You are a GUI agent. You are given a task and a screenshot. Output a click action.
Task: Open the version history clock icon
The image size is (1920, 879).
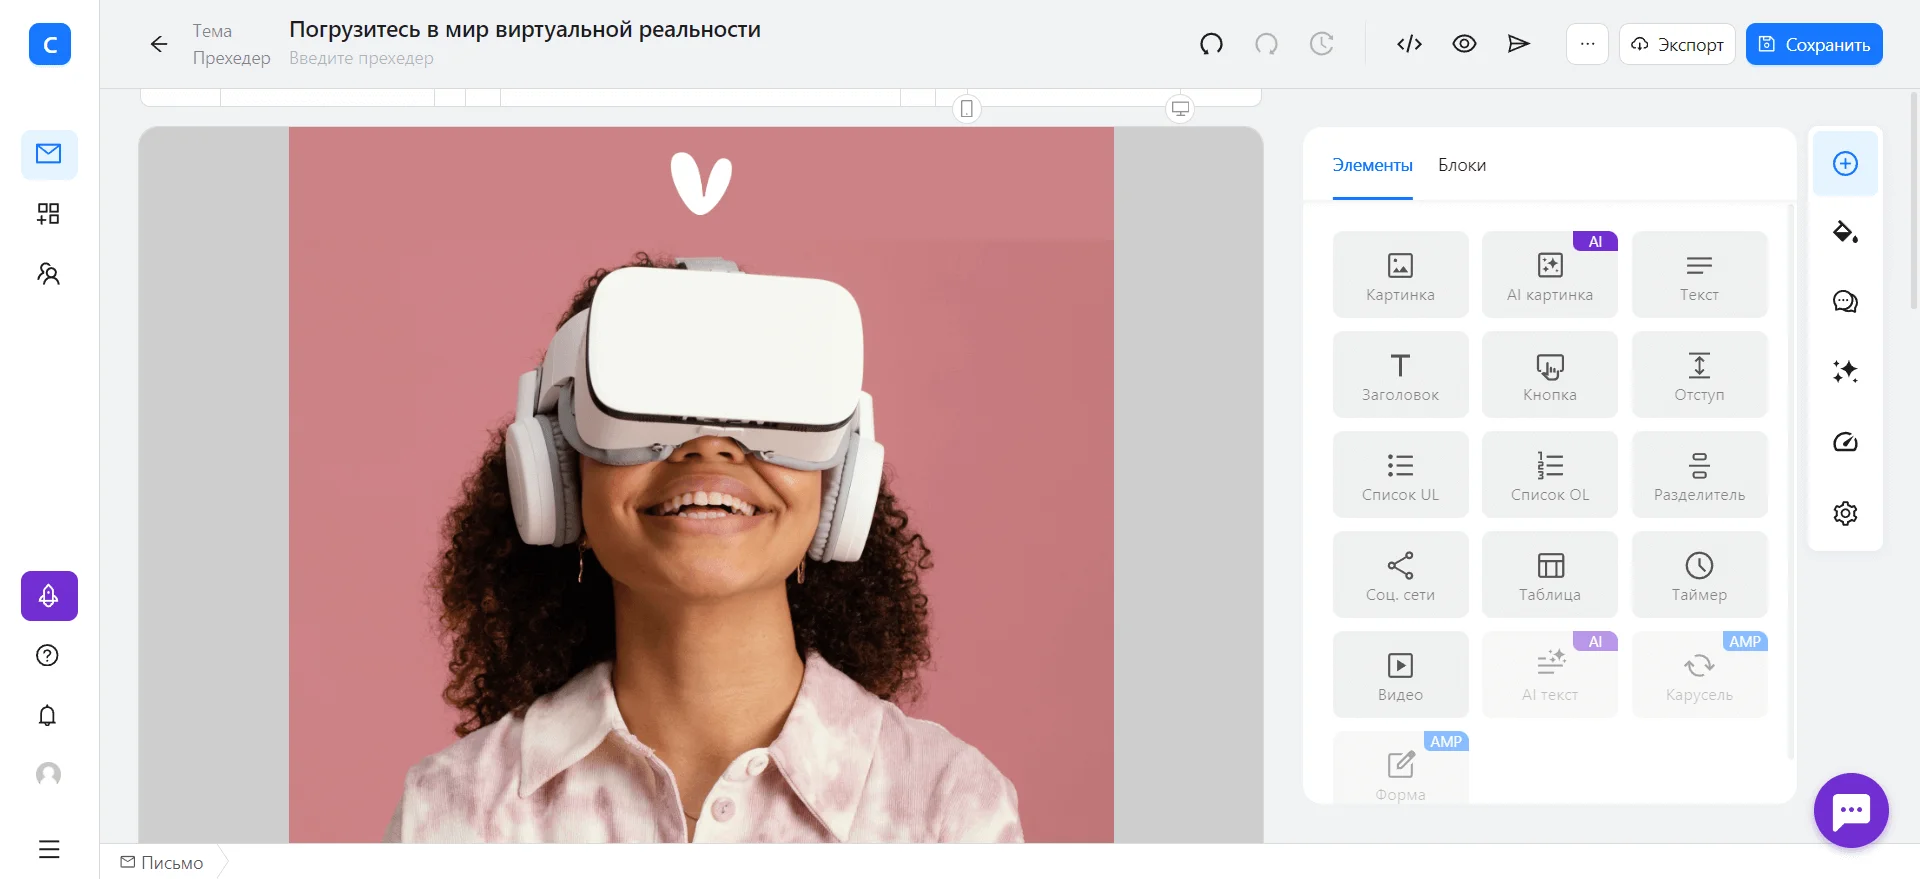[1321, 44]
